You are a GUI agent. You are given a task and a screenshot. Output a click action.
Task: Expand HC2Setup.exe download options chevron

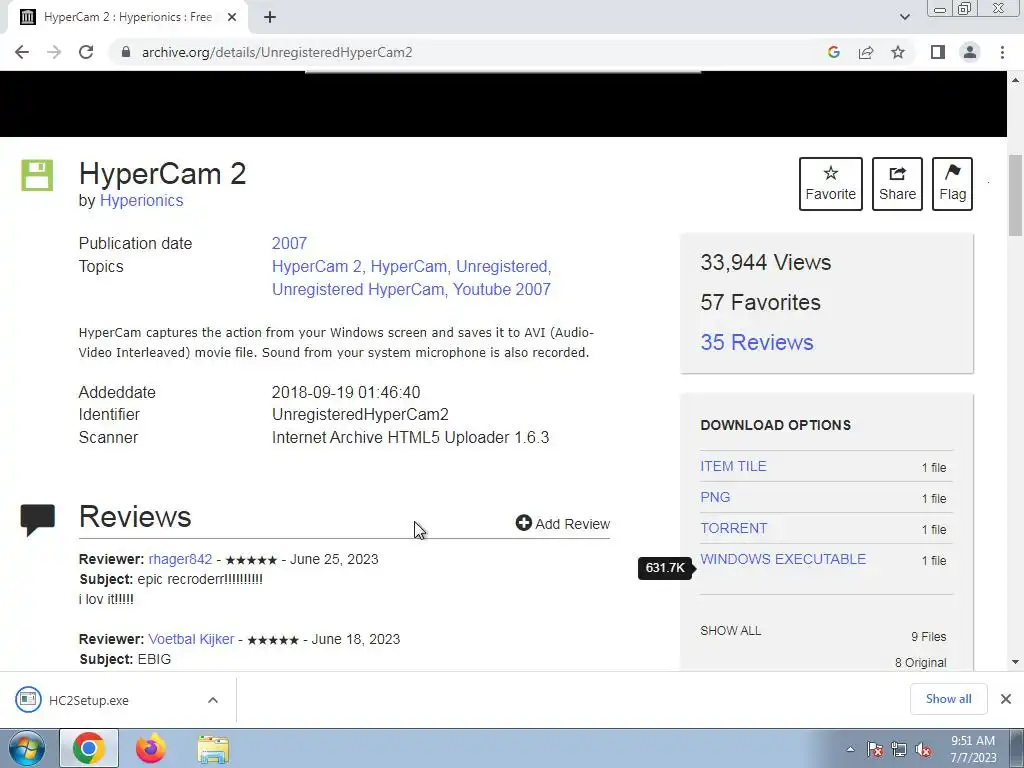click(x=213, y=700)
